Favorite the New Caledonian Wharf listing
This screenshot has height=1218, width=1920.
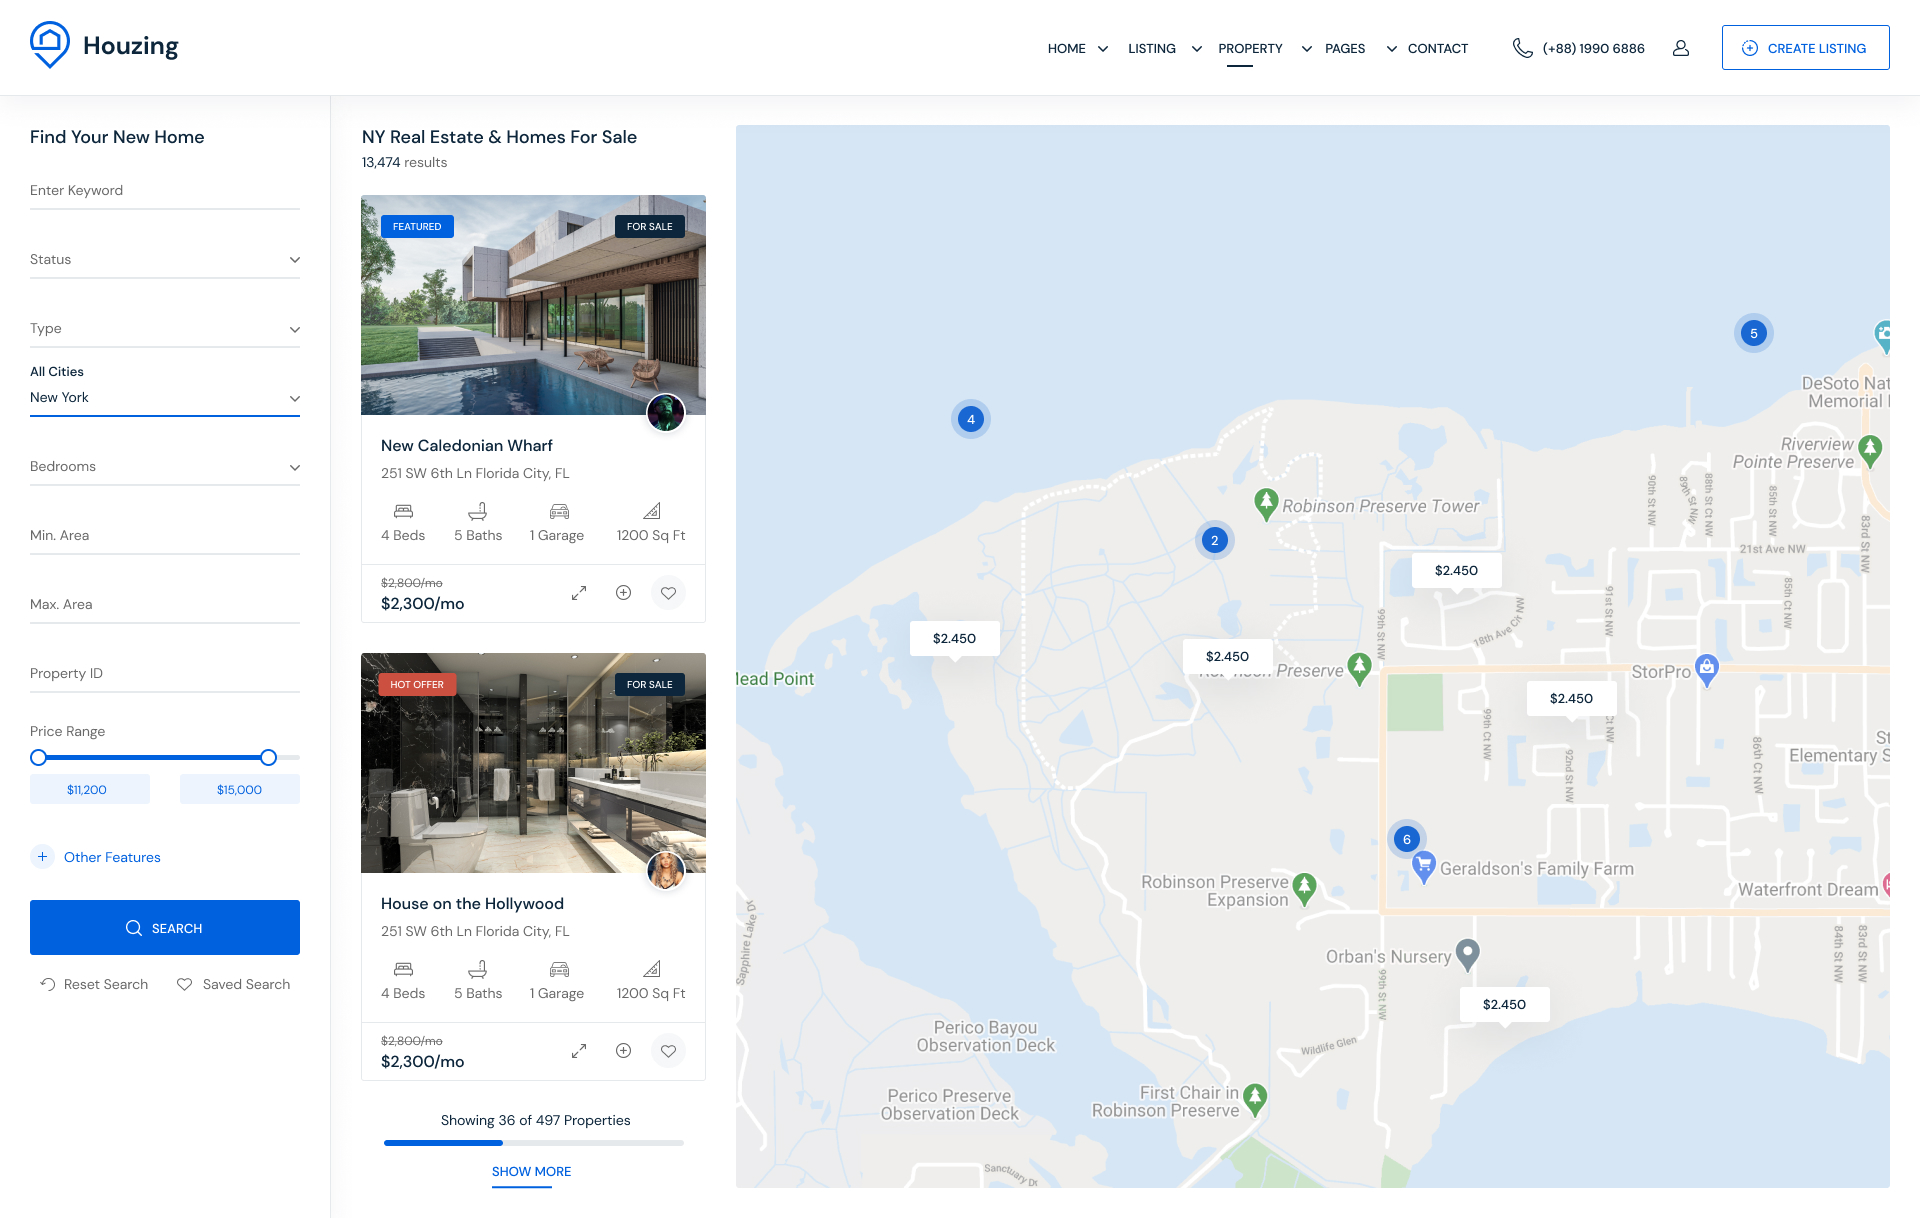pos(668,593)
